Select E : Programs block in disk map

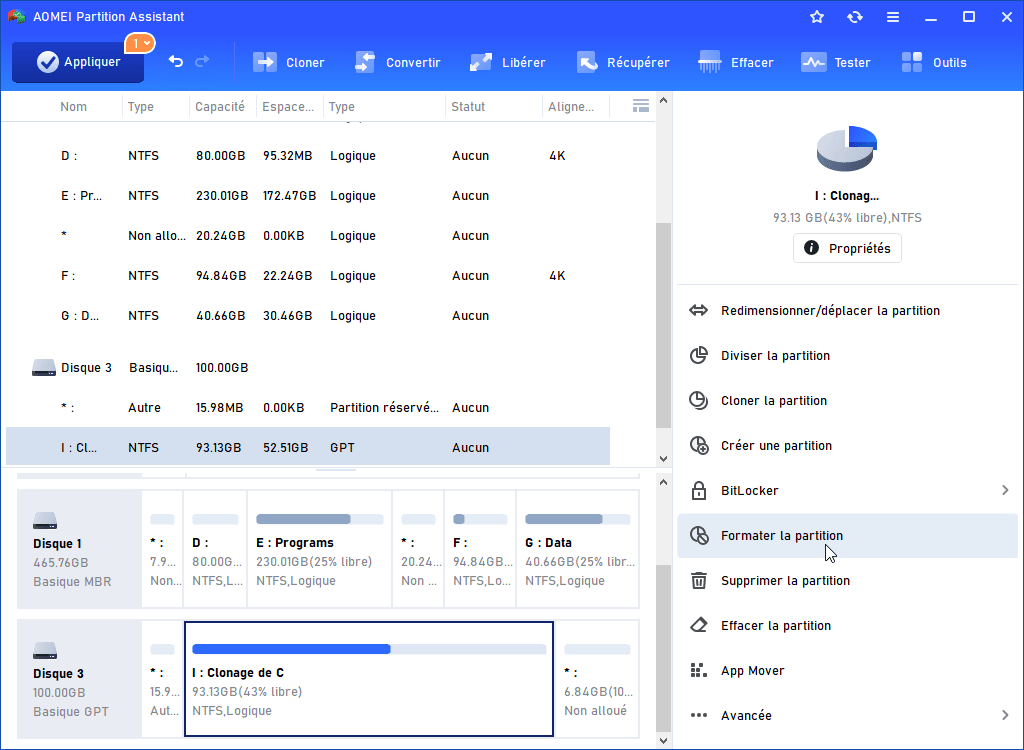[319, 549]
